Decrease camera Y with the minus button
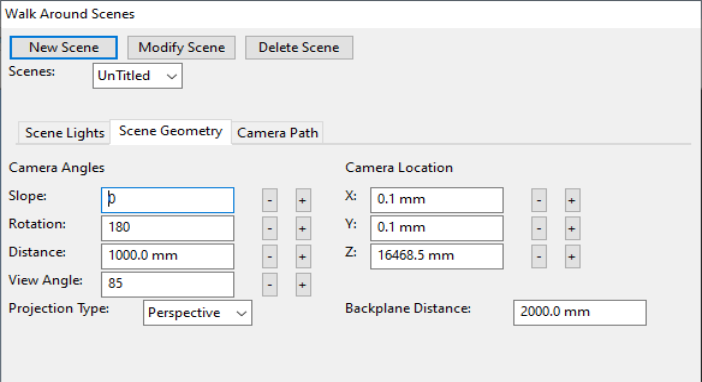 point(539,228)
